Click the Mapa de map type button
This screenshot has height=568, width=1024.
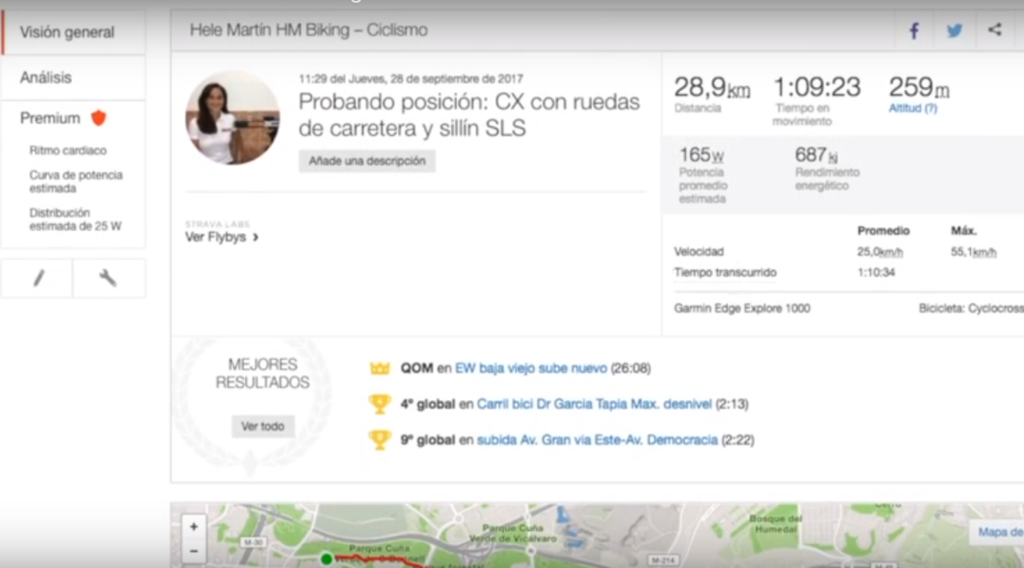(x=999, y=532)
